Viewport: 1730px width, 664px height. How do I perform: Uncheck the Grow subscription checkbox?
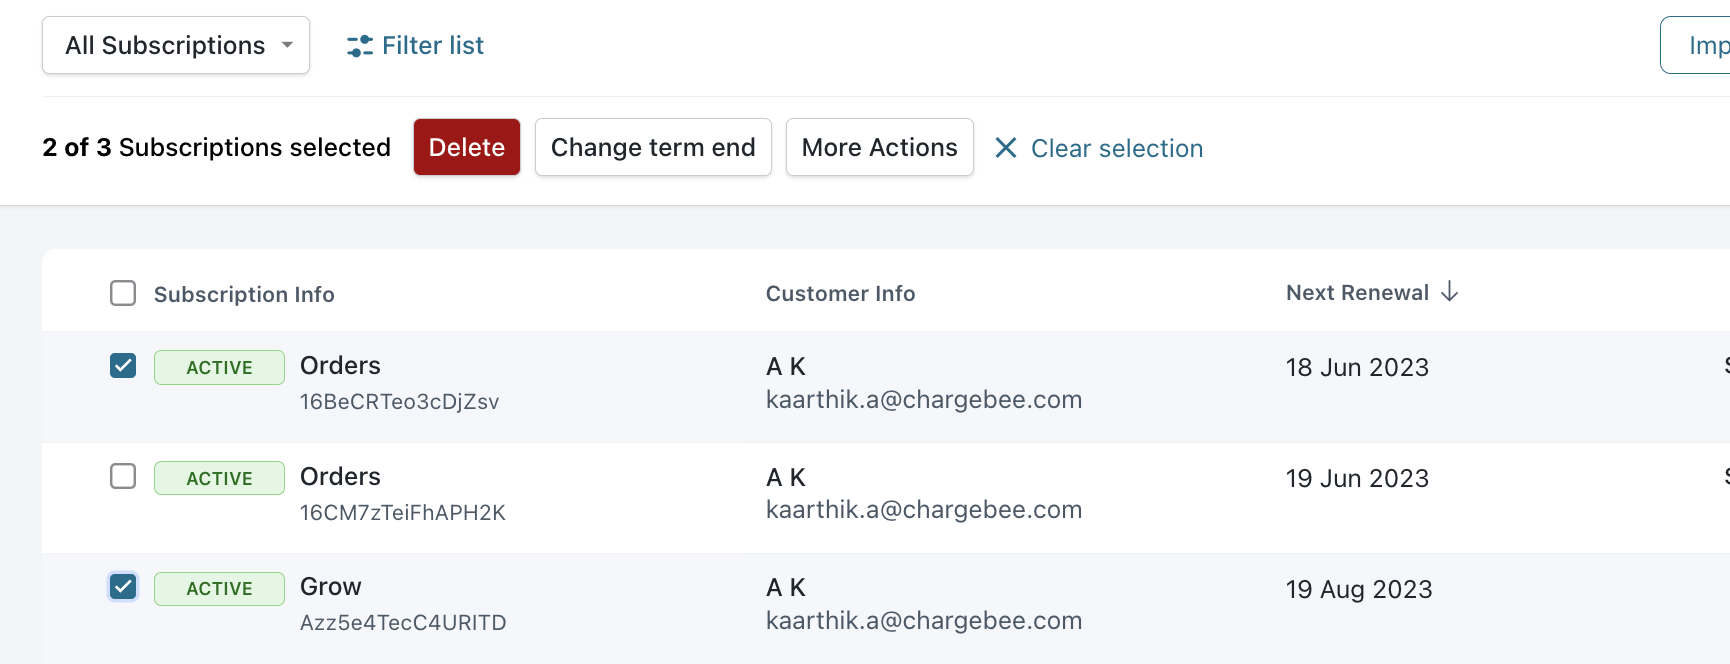tap(123, 586)
